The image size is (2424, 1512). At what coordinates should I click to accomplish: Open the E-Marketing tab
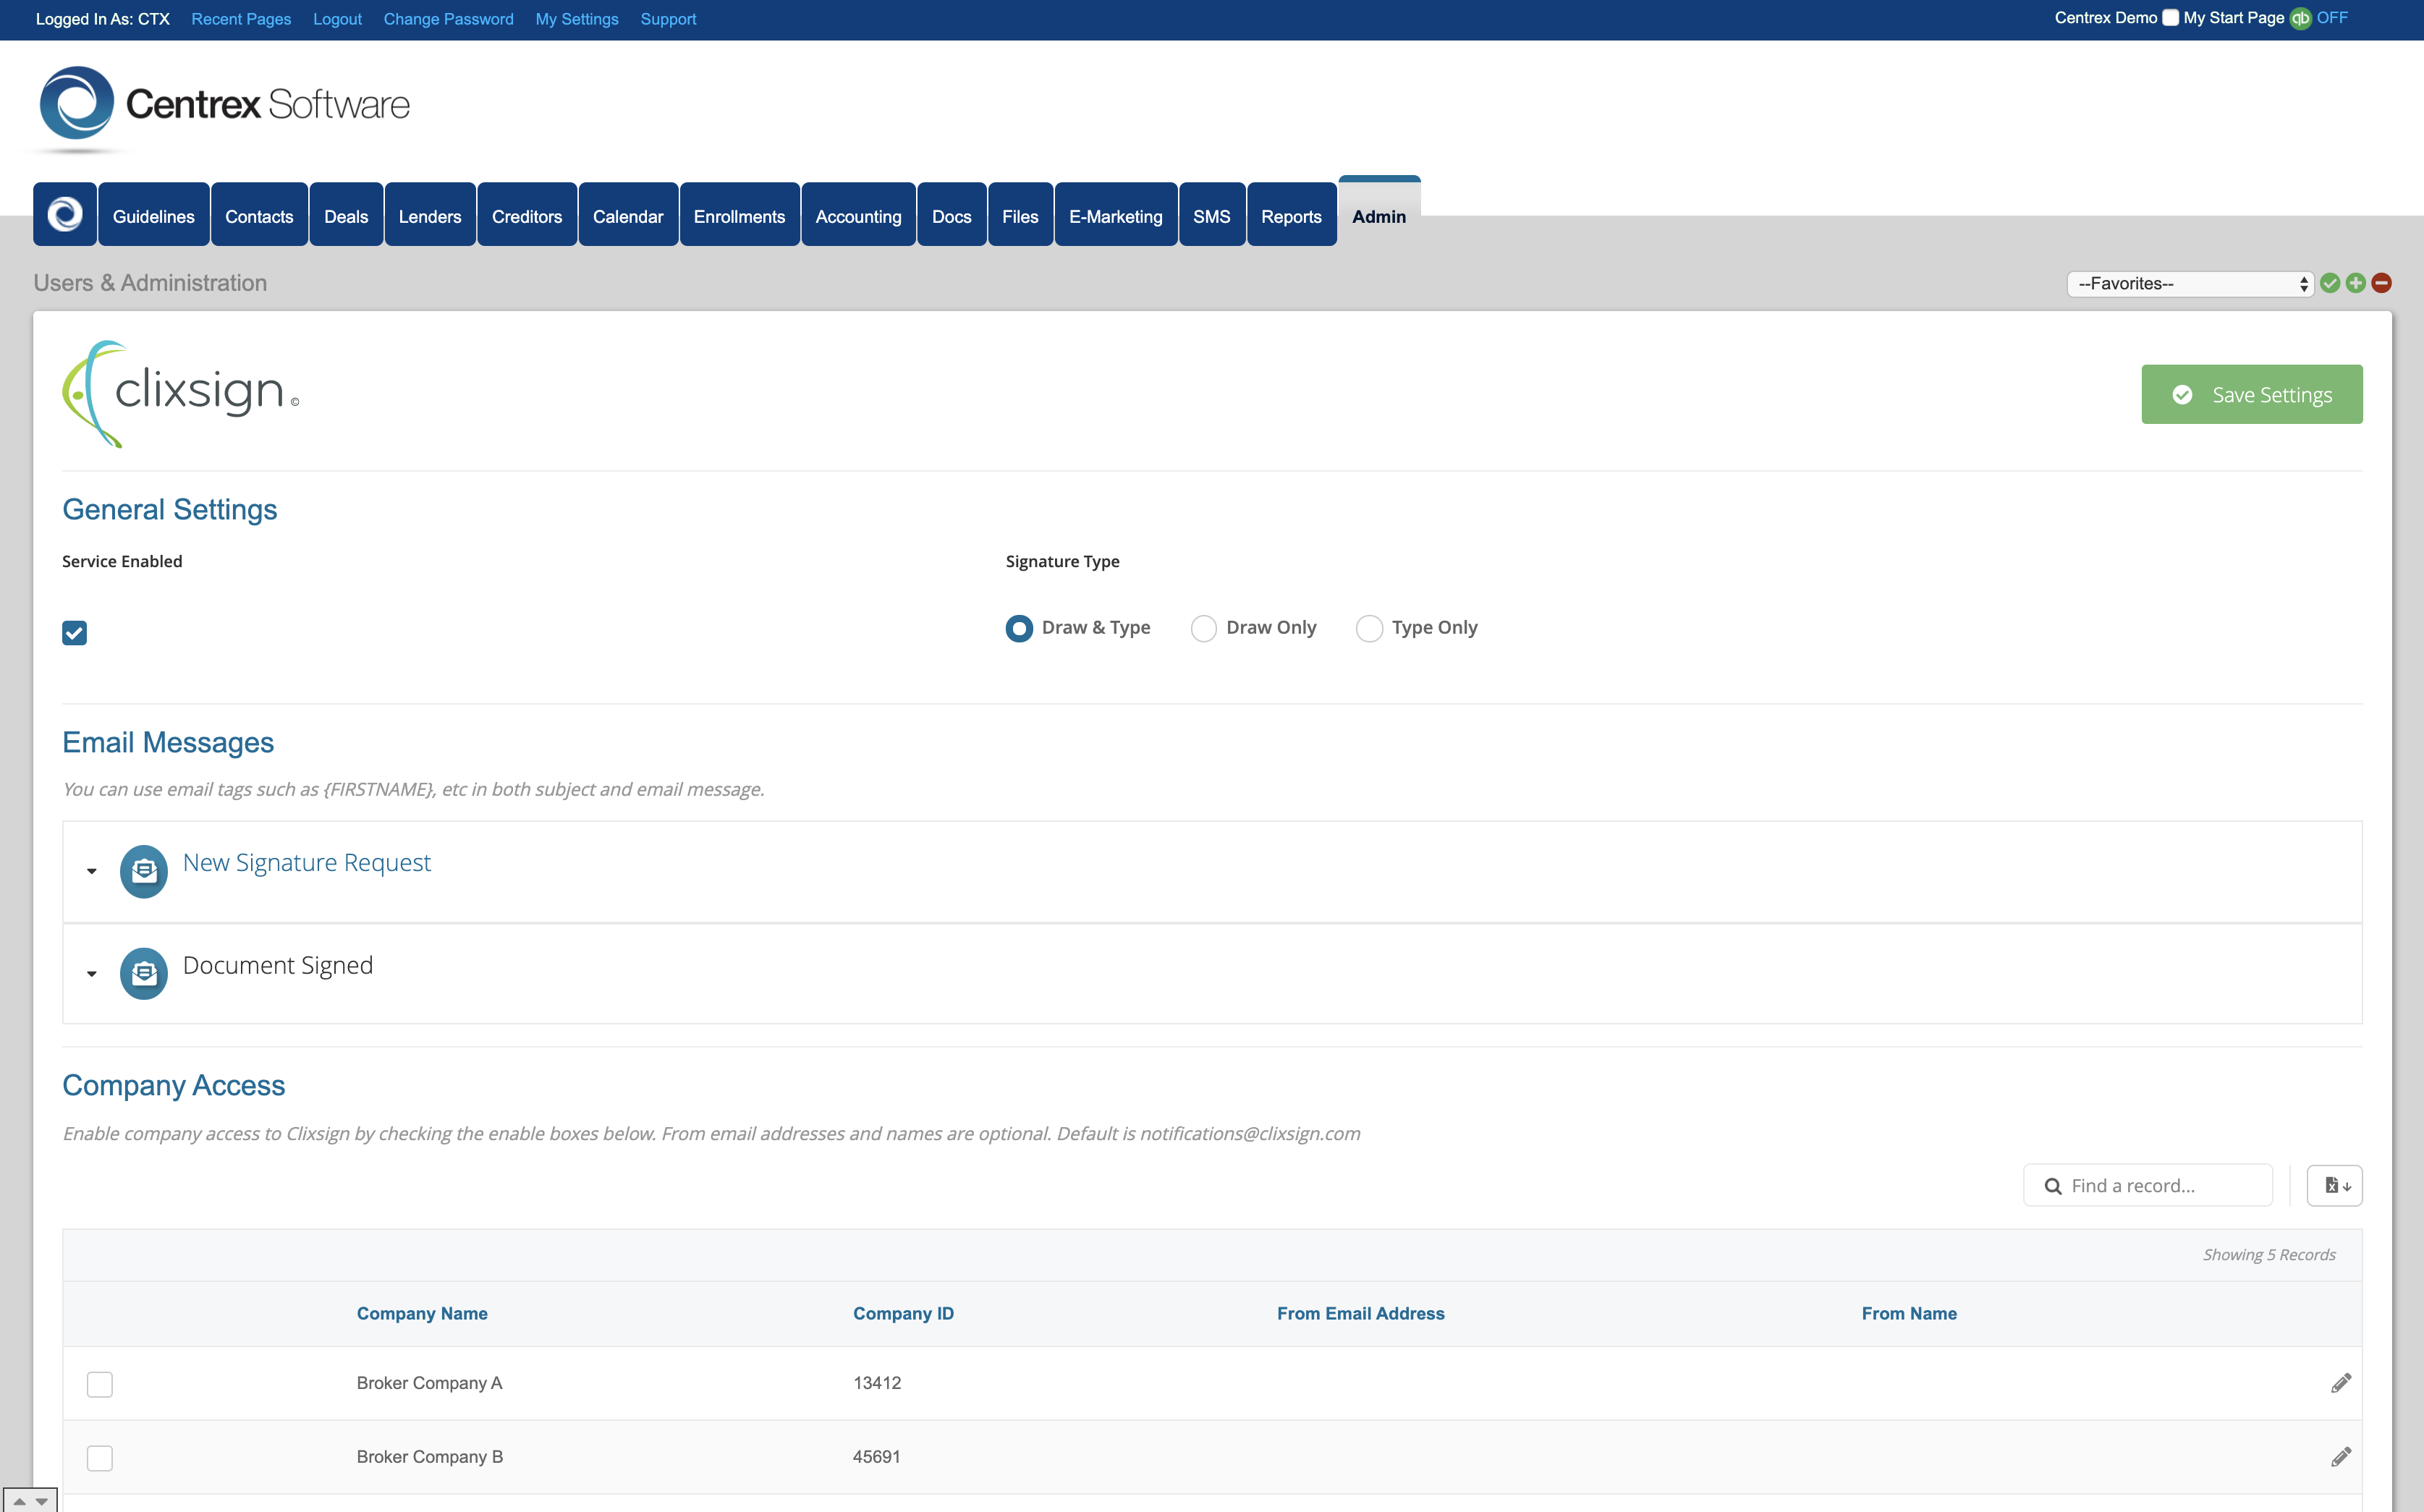(1116, 214)
